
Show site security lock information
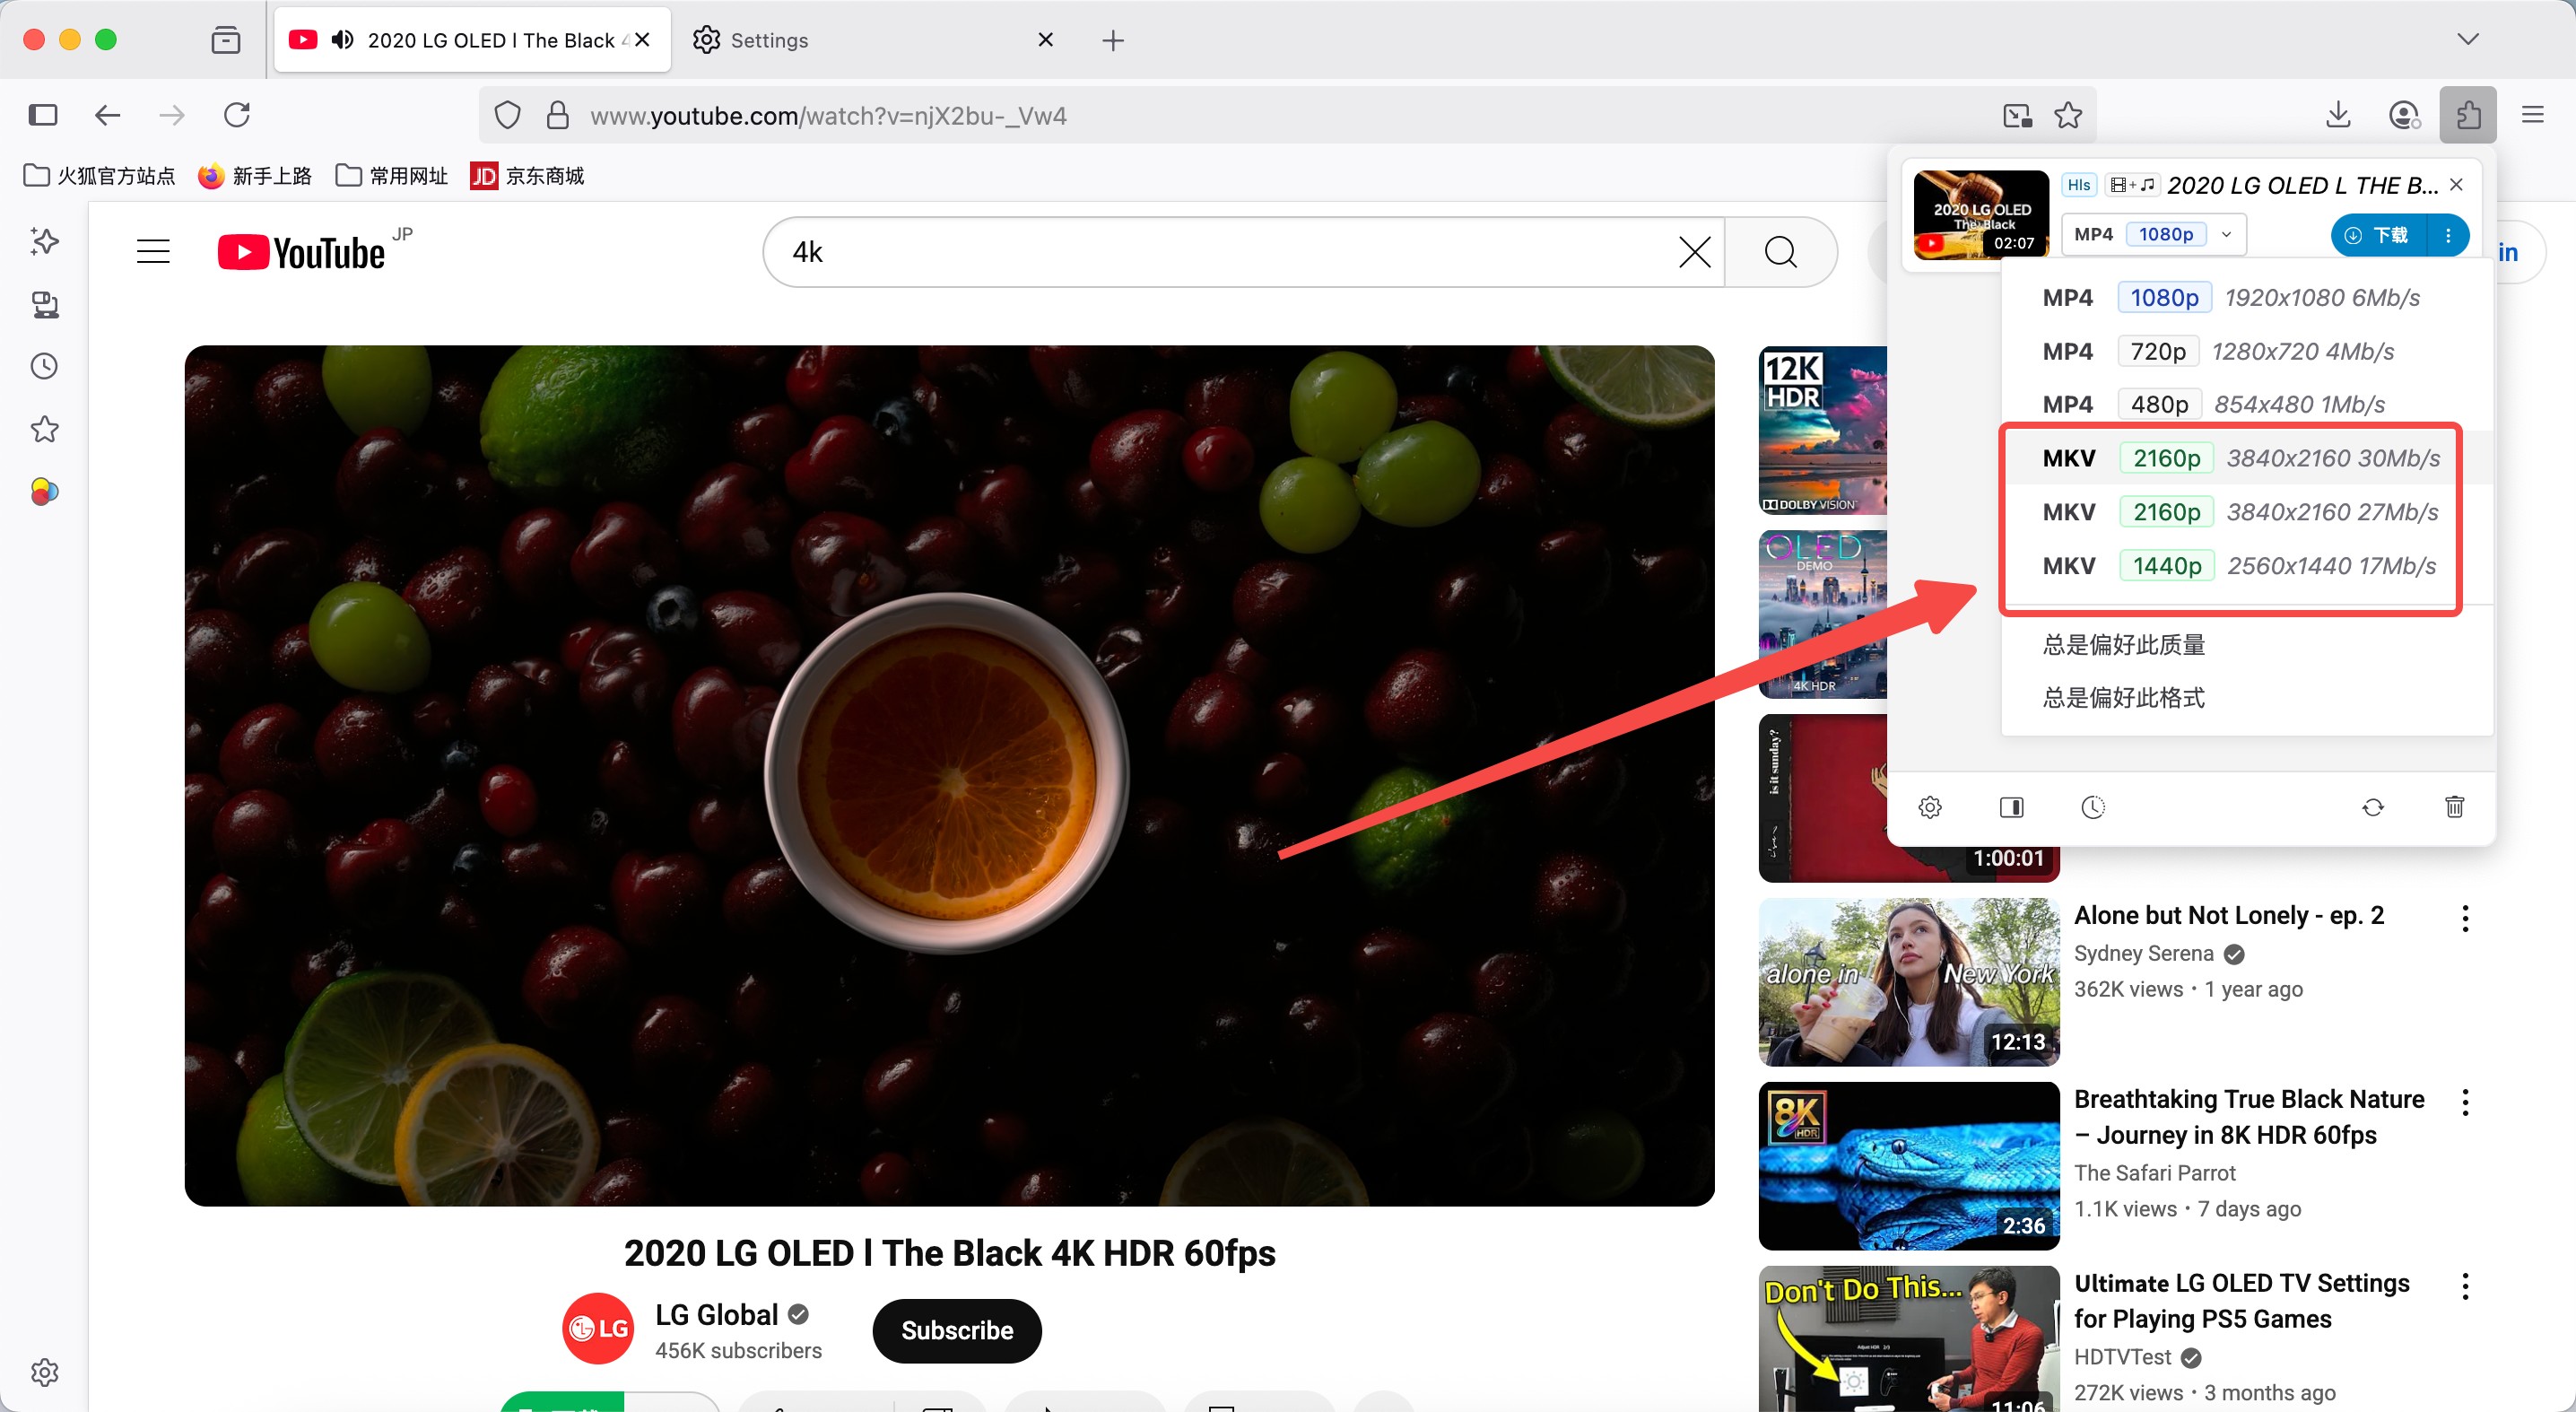(x=558, y=116)
